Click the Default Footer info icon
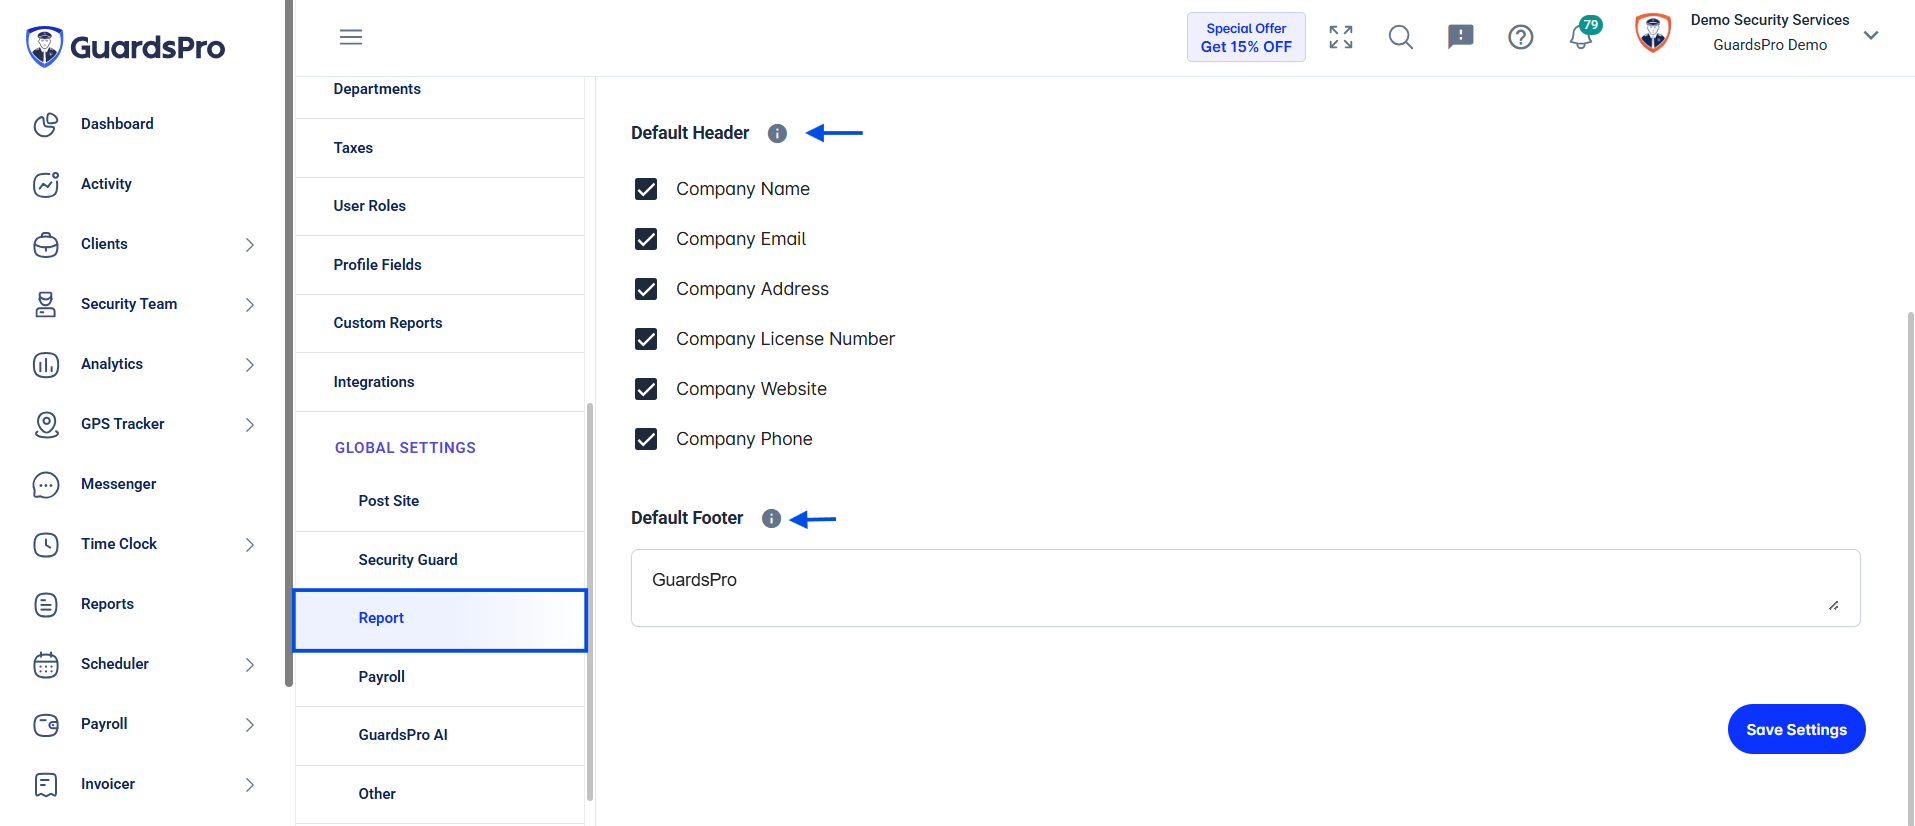This screenshot has height=826, width=1915. click(x=771, y=518)
